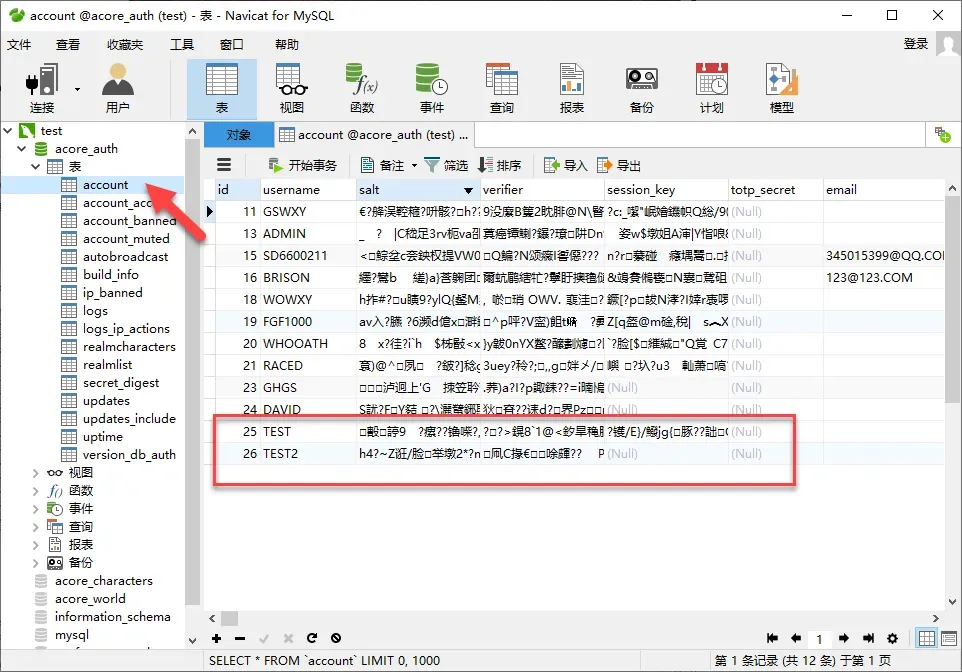Screen dimensions: 962x672
Task: Click the 导出 (Export) button
Action: (619, 166)
